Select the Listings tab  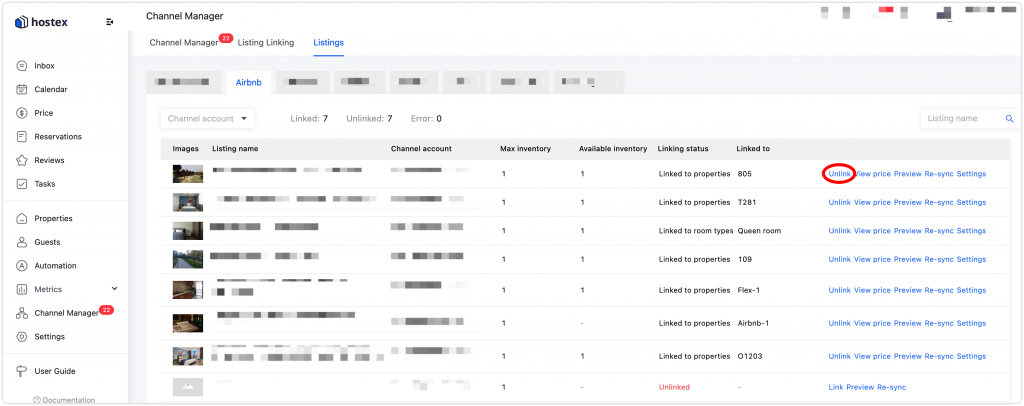[x=328, y=42]
